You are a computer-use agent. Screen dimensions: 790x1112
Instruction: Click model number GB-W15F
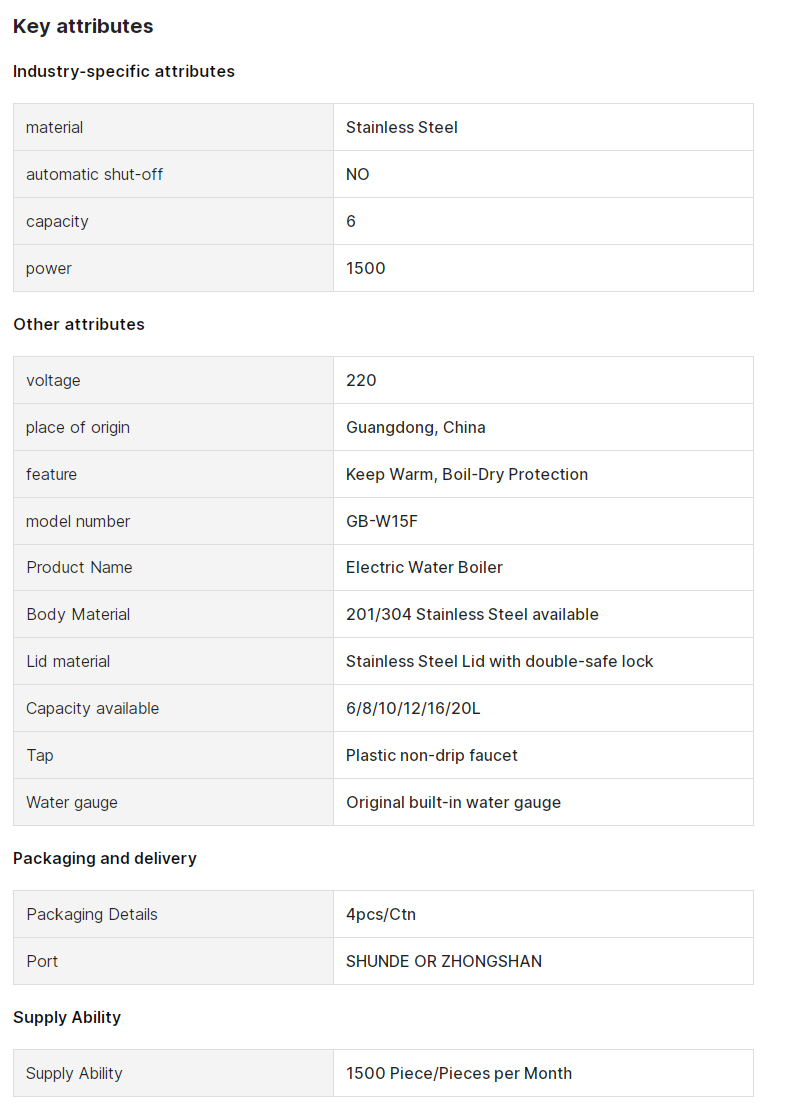[382, 521]
